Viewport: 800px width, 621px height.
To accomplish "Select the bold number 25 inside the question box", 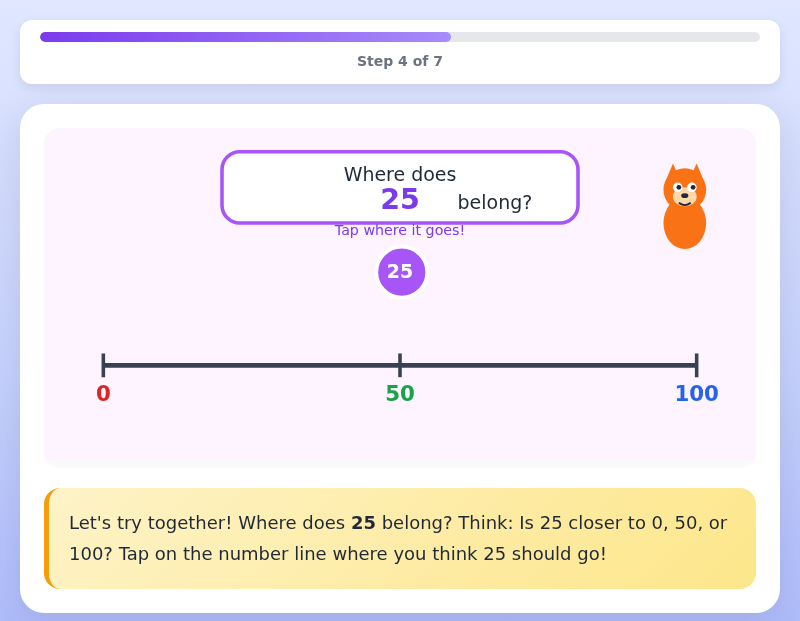I will click(399, 199).
